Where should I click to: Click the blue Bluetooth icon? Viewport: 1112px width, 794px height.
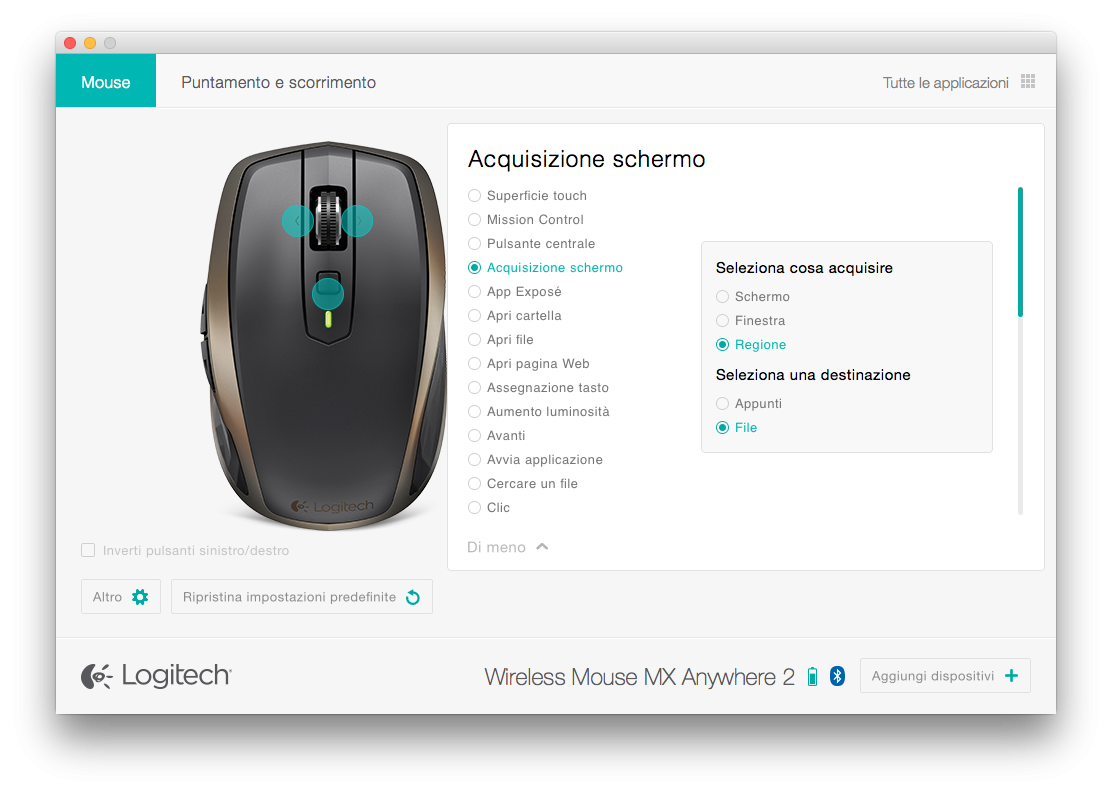[x=837, y=676]
